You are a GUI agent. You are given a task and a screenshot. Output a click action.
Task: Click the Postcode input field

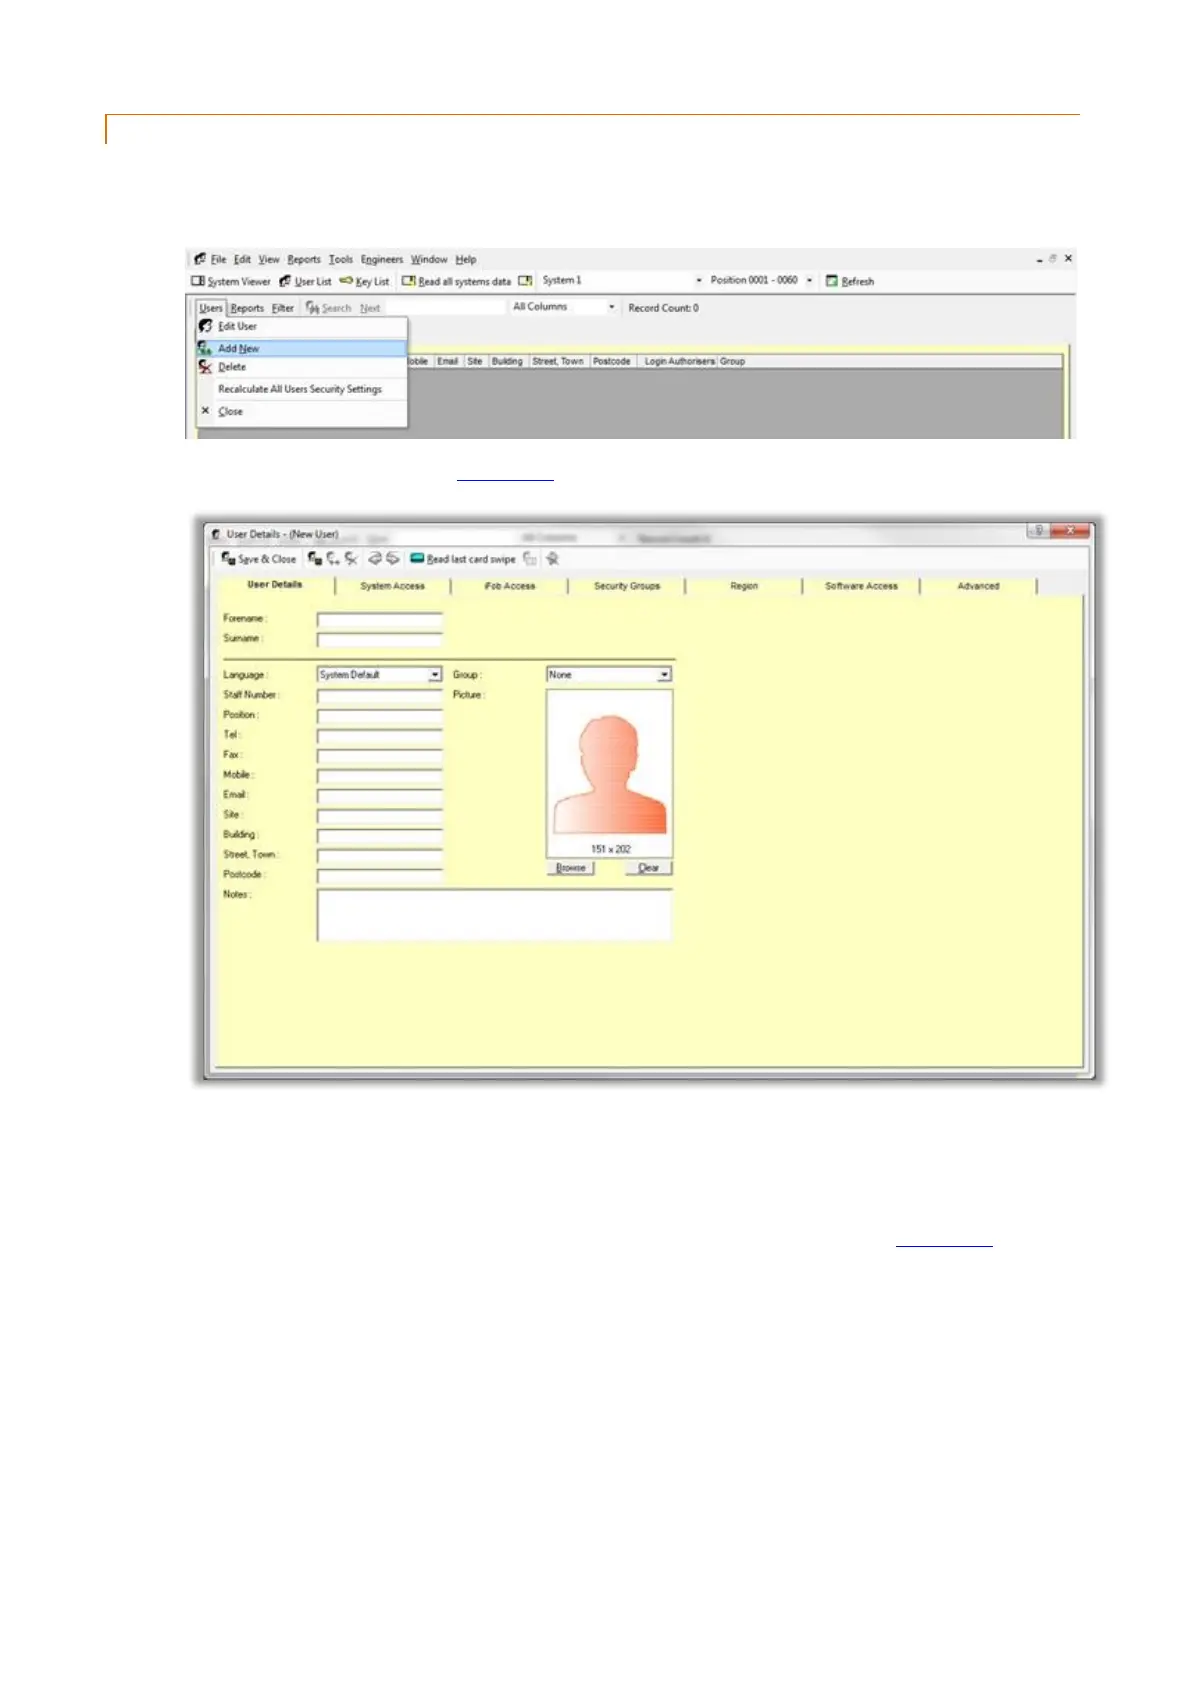[x=380, y=876]
